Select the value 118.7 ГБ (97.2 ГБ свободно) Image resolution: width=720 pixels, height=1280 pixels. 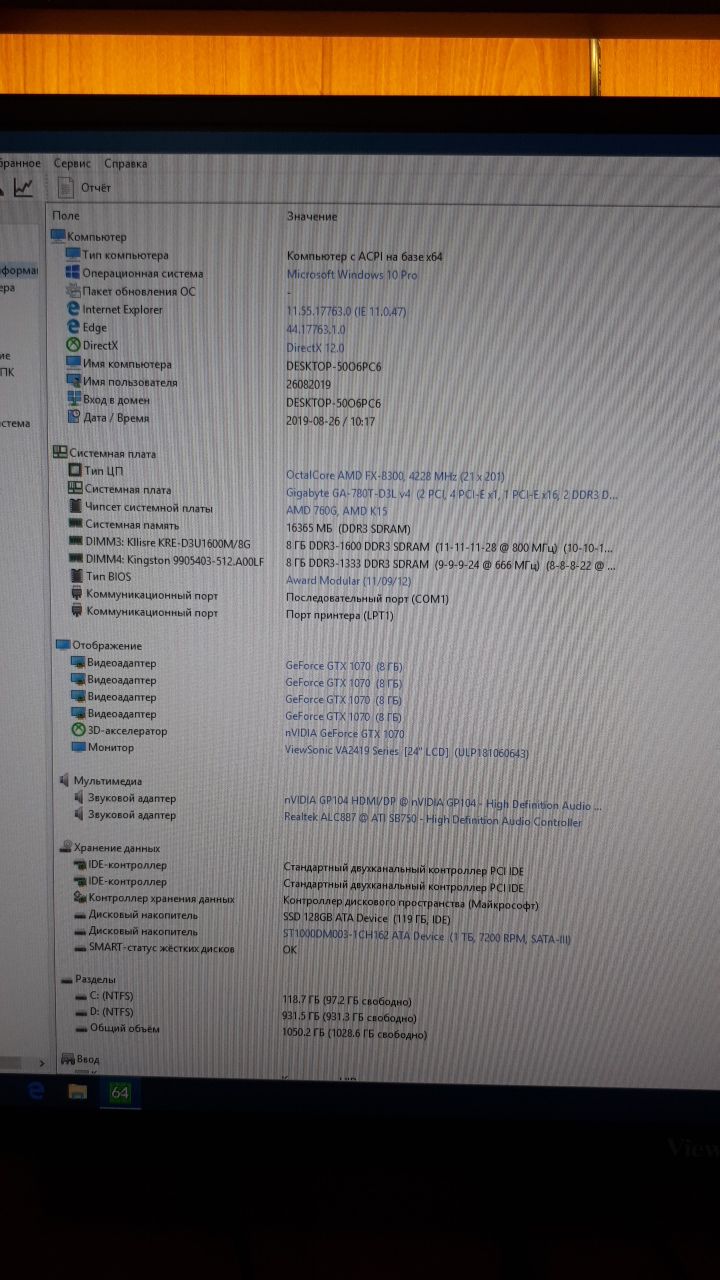tap(347, 1000)
